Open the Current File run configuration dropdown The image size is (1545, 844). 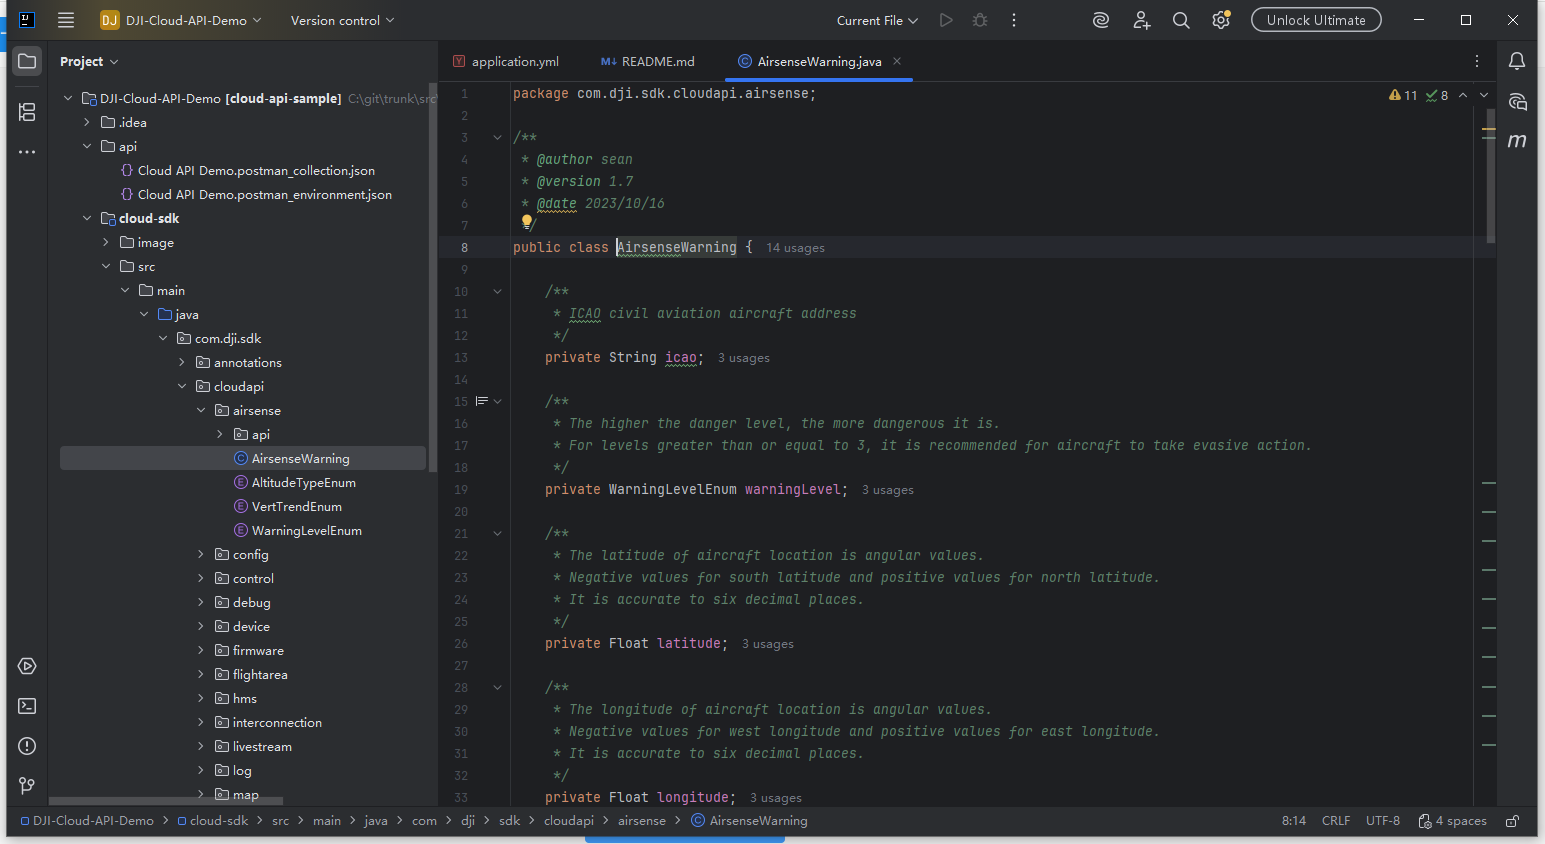coord(877,20)
